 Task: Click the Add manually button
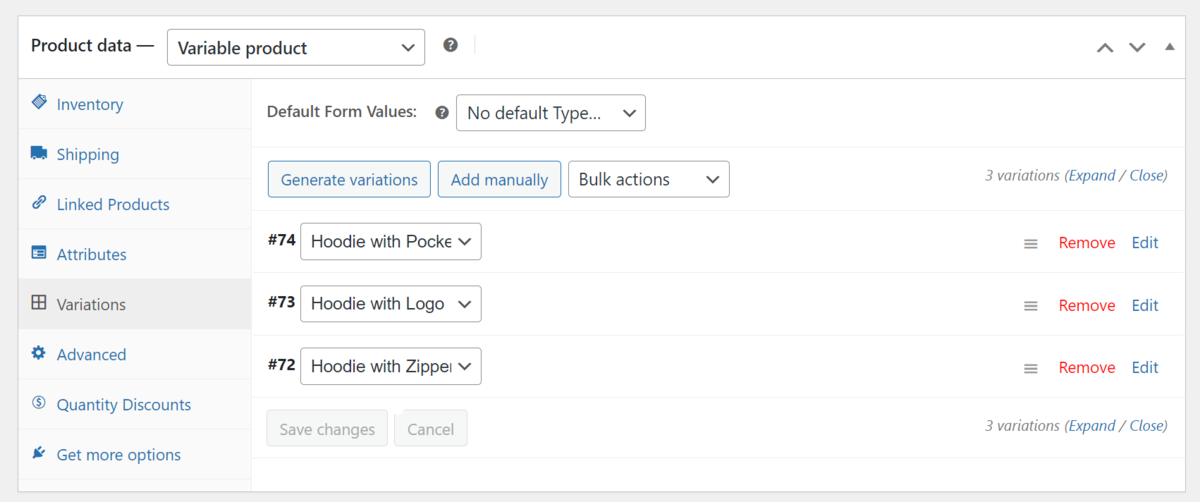pyautogui.click(x=499, y=179)
